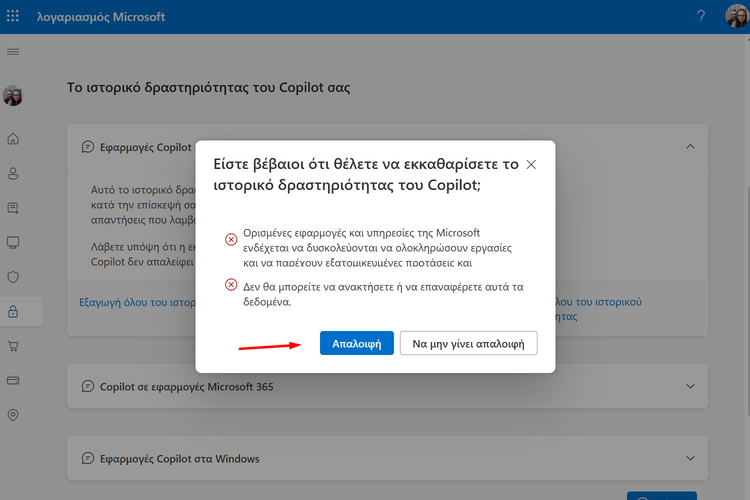Open the payment card icon in sidebar

(13, 380)
